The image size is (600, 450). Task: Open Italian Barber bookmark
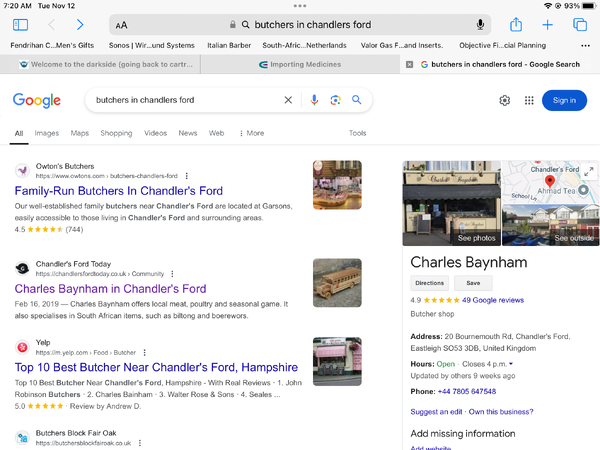coord(229,46)
